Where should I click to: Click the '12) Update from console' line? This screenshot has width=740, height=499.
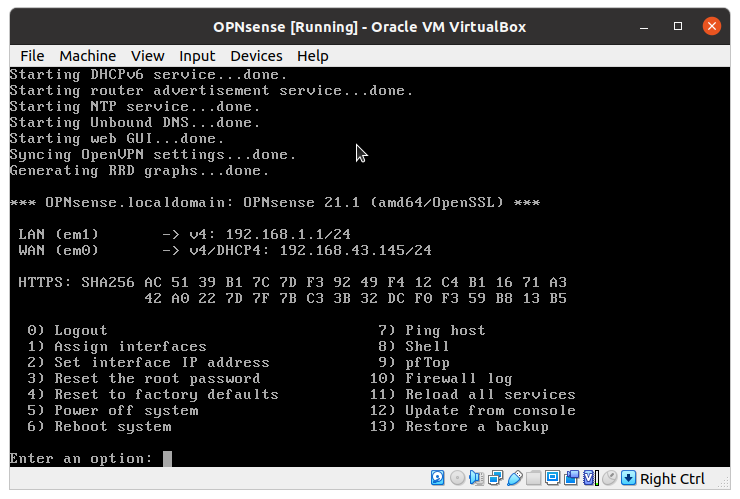click(472, 411)
